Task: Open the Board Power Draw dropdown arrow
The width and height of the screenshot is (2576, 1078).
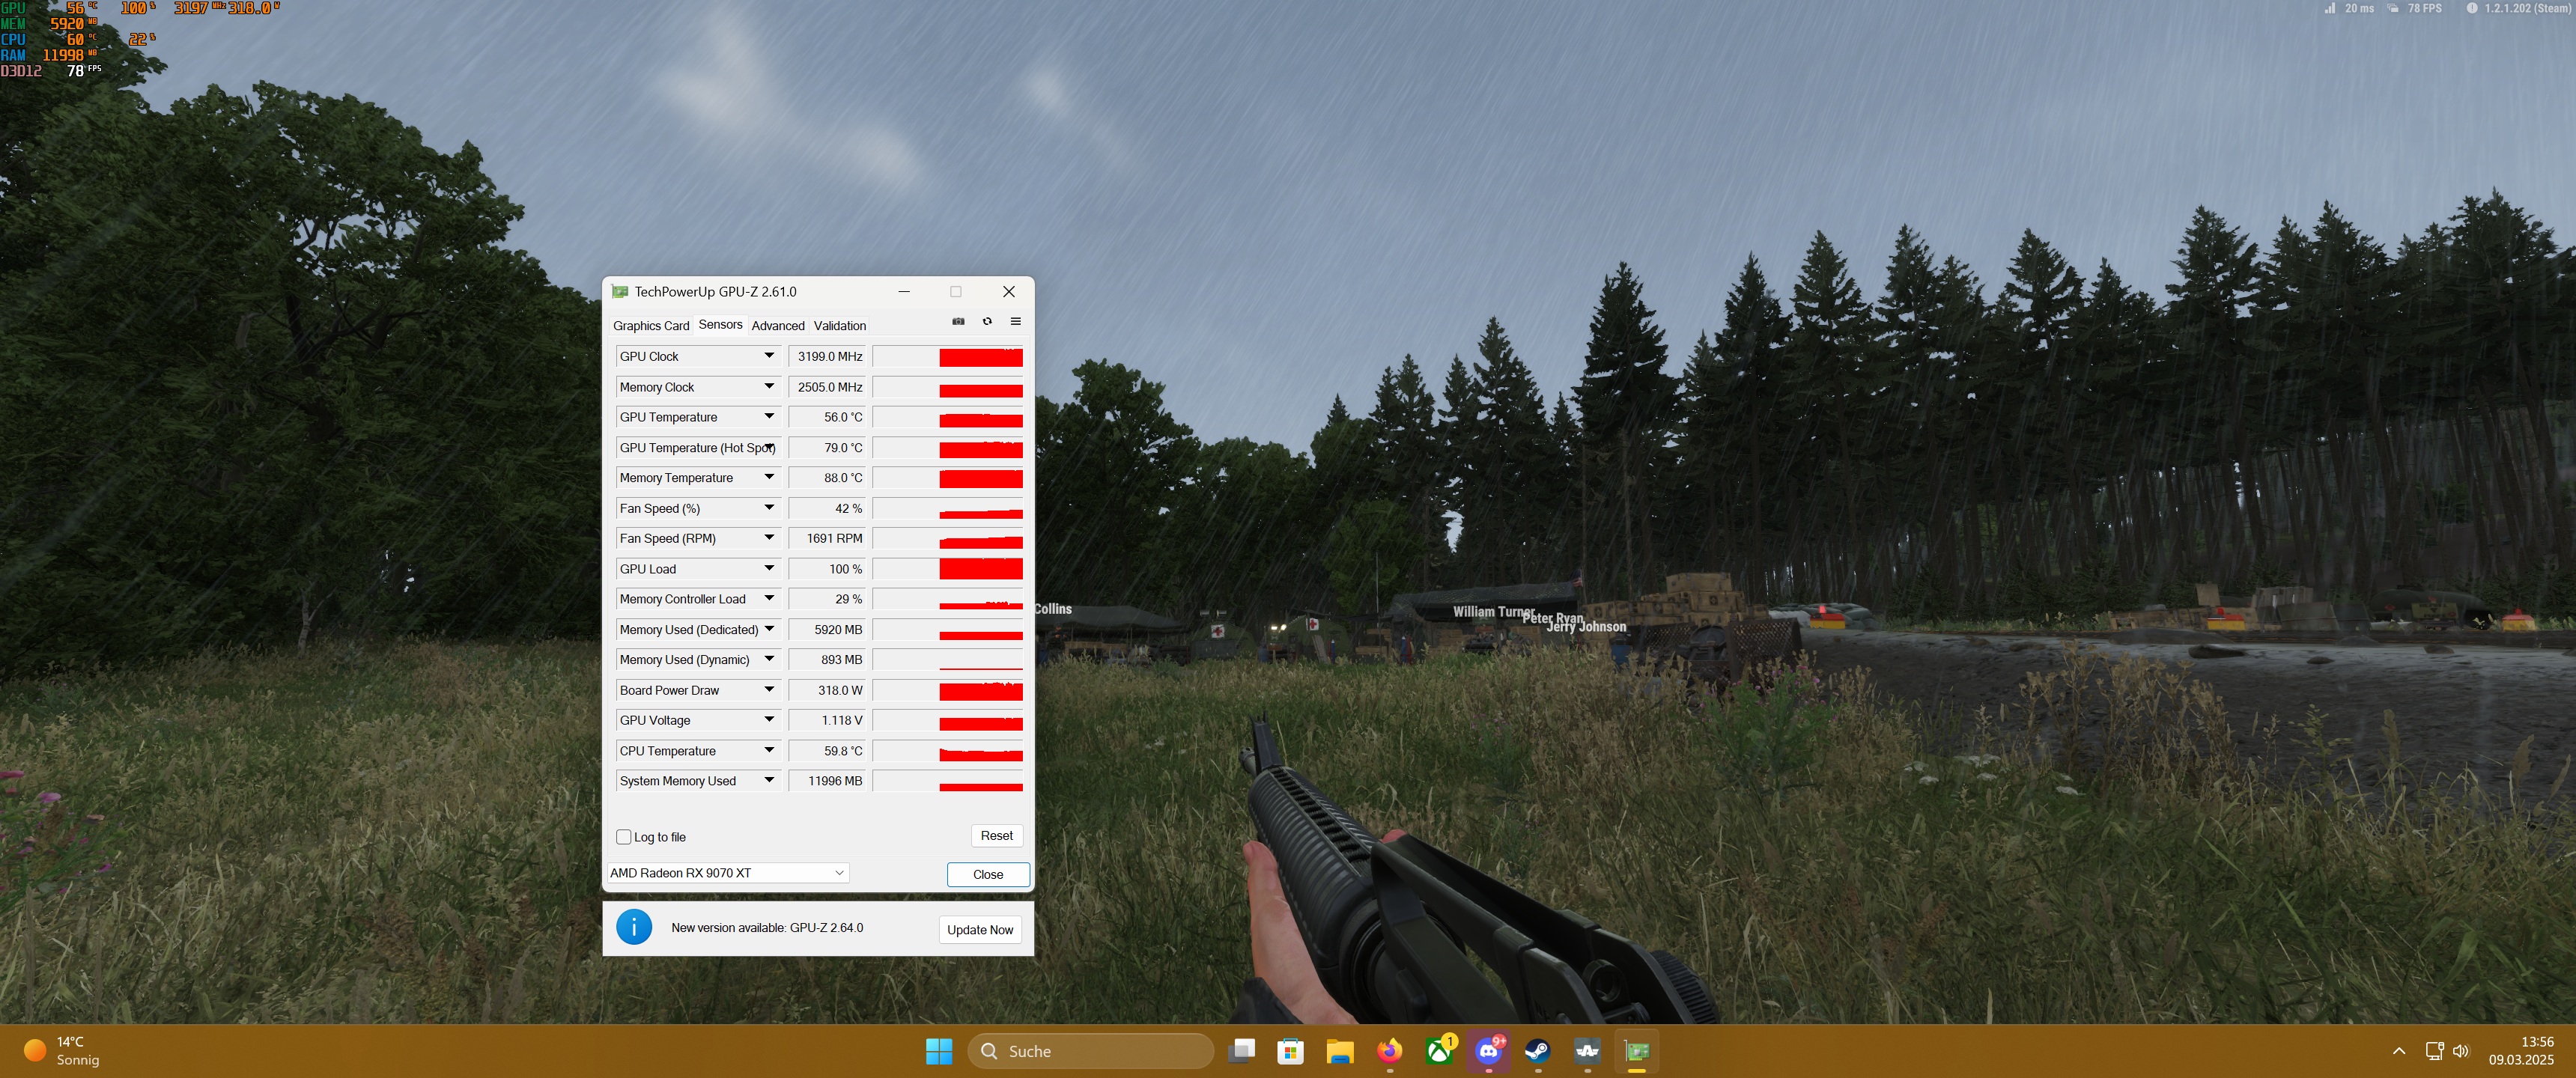Action: (769, 690)
